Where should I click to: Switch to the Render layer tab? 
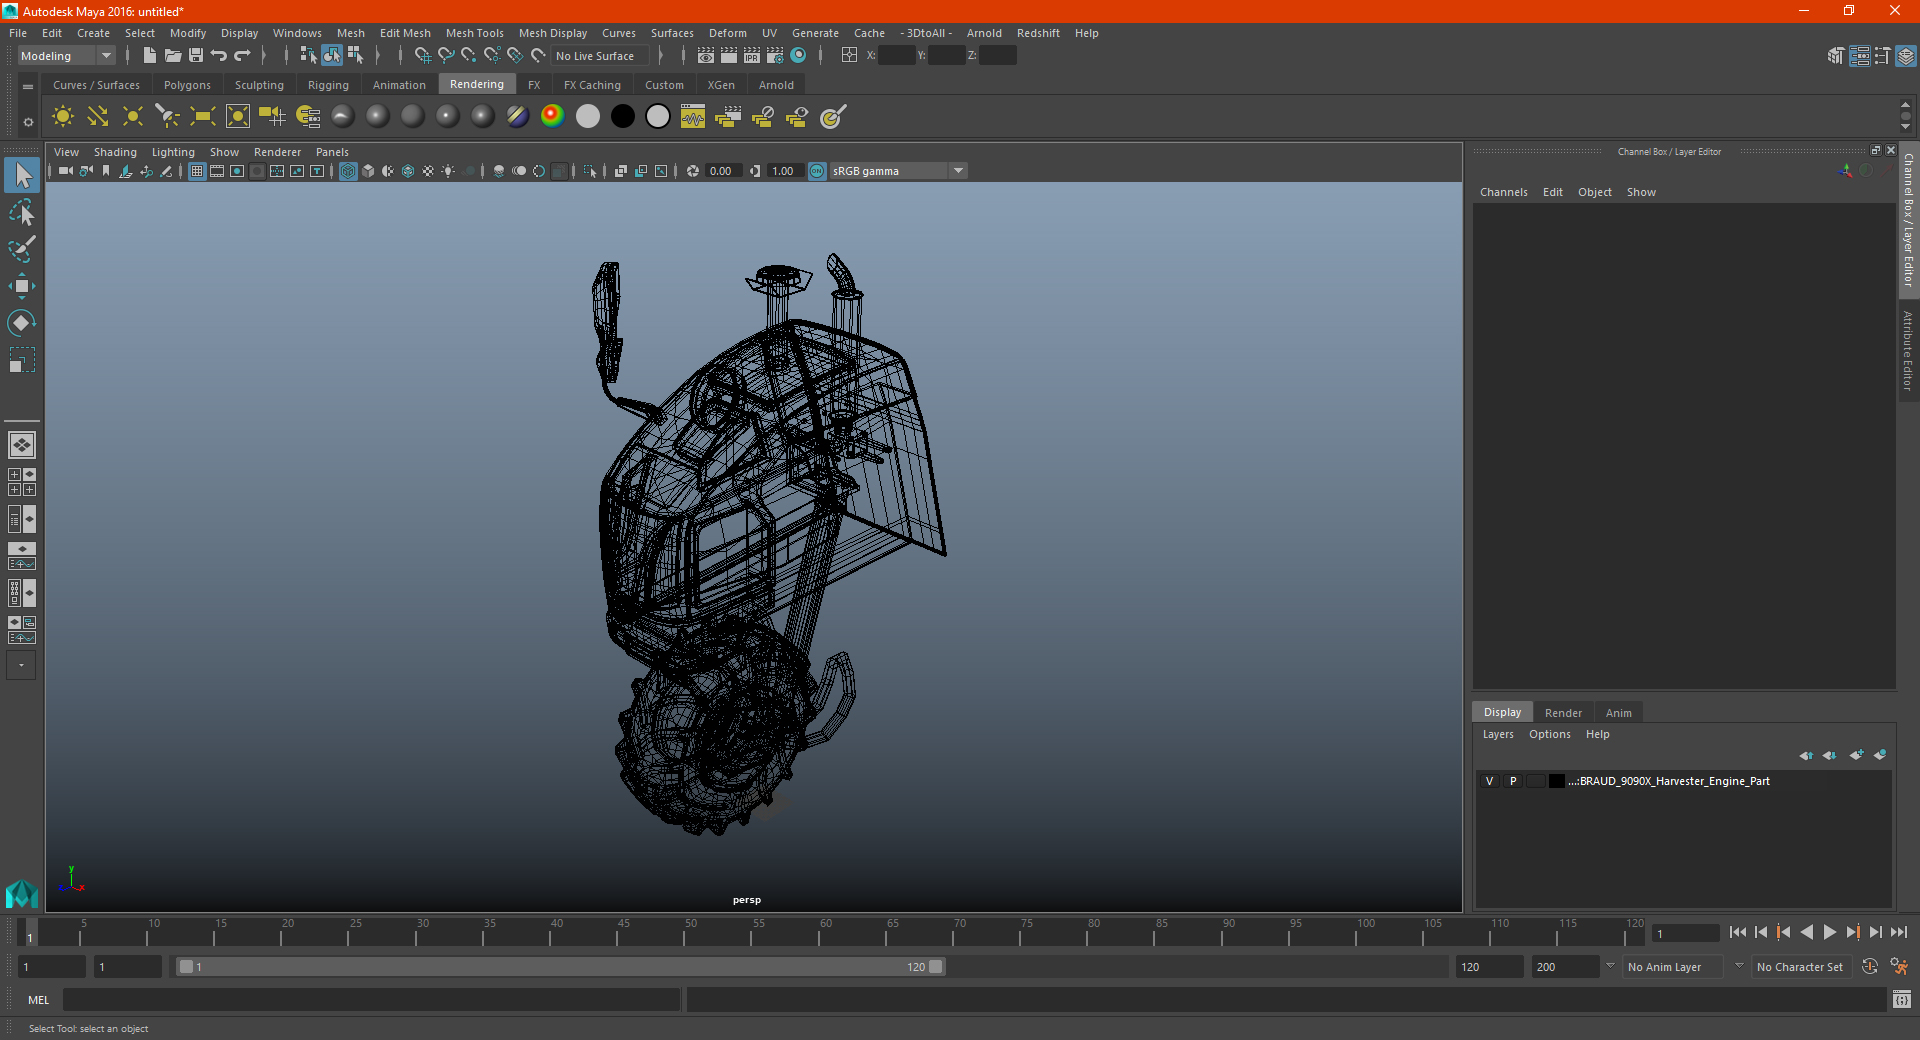(1563, 713)
